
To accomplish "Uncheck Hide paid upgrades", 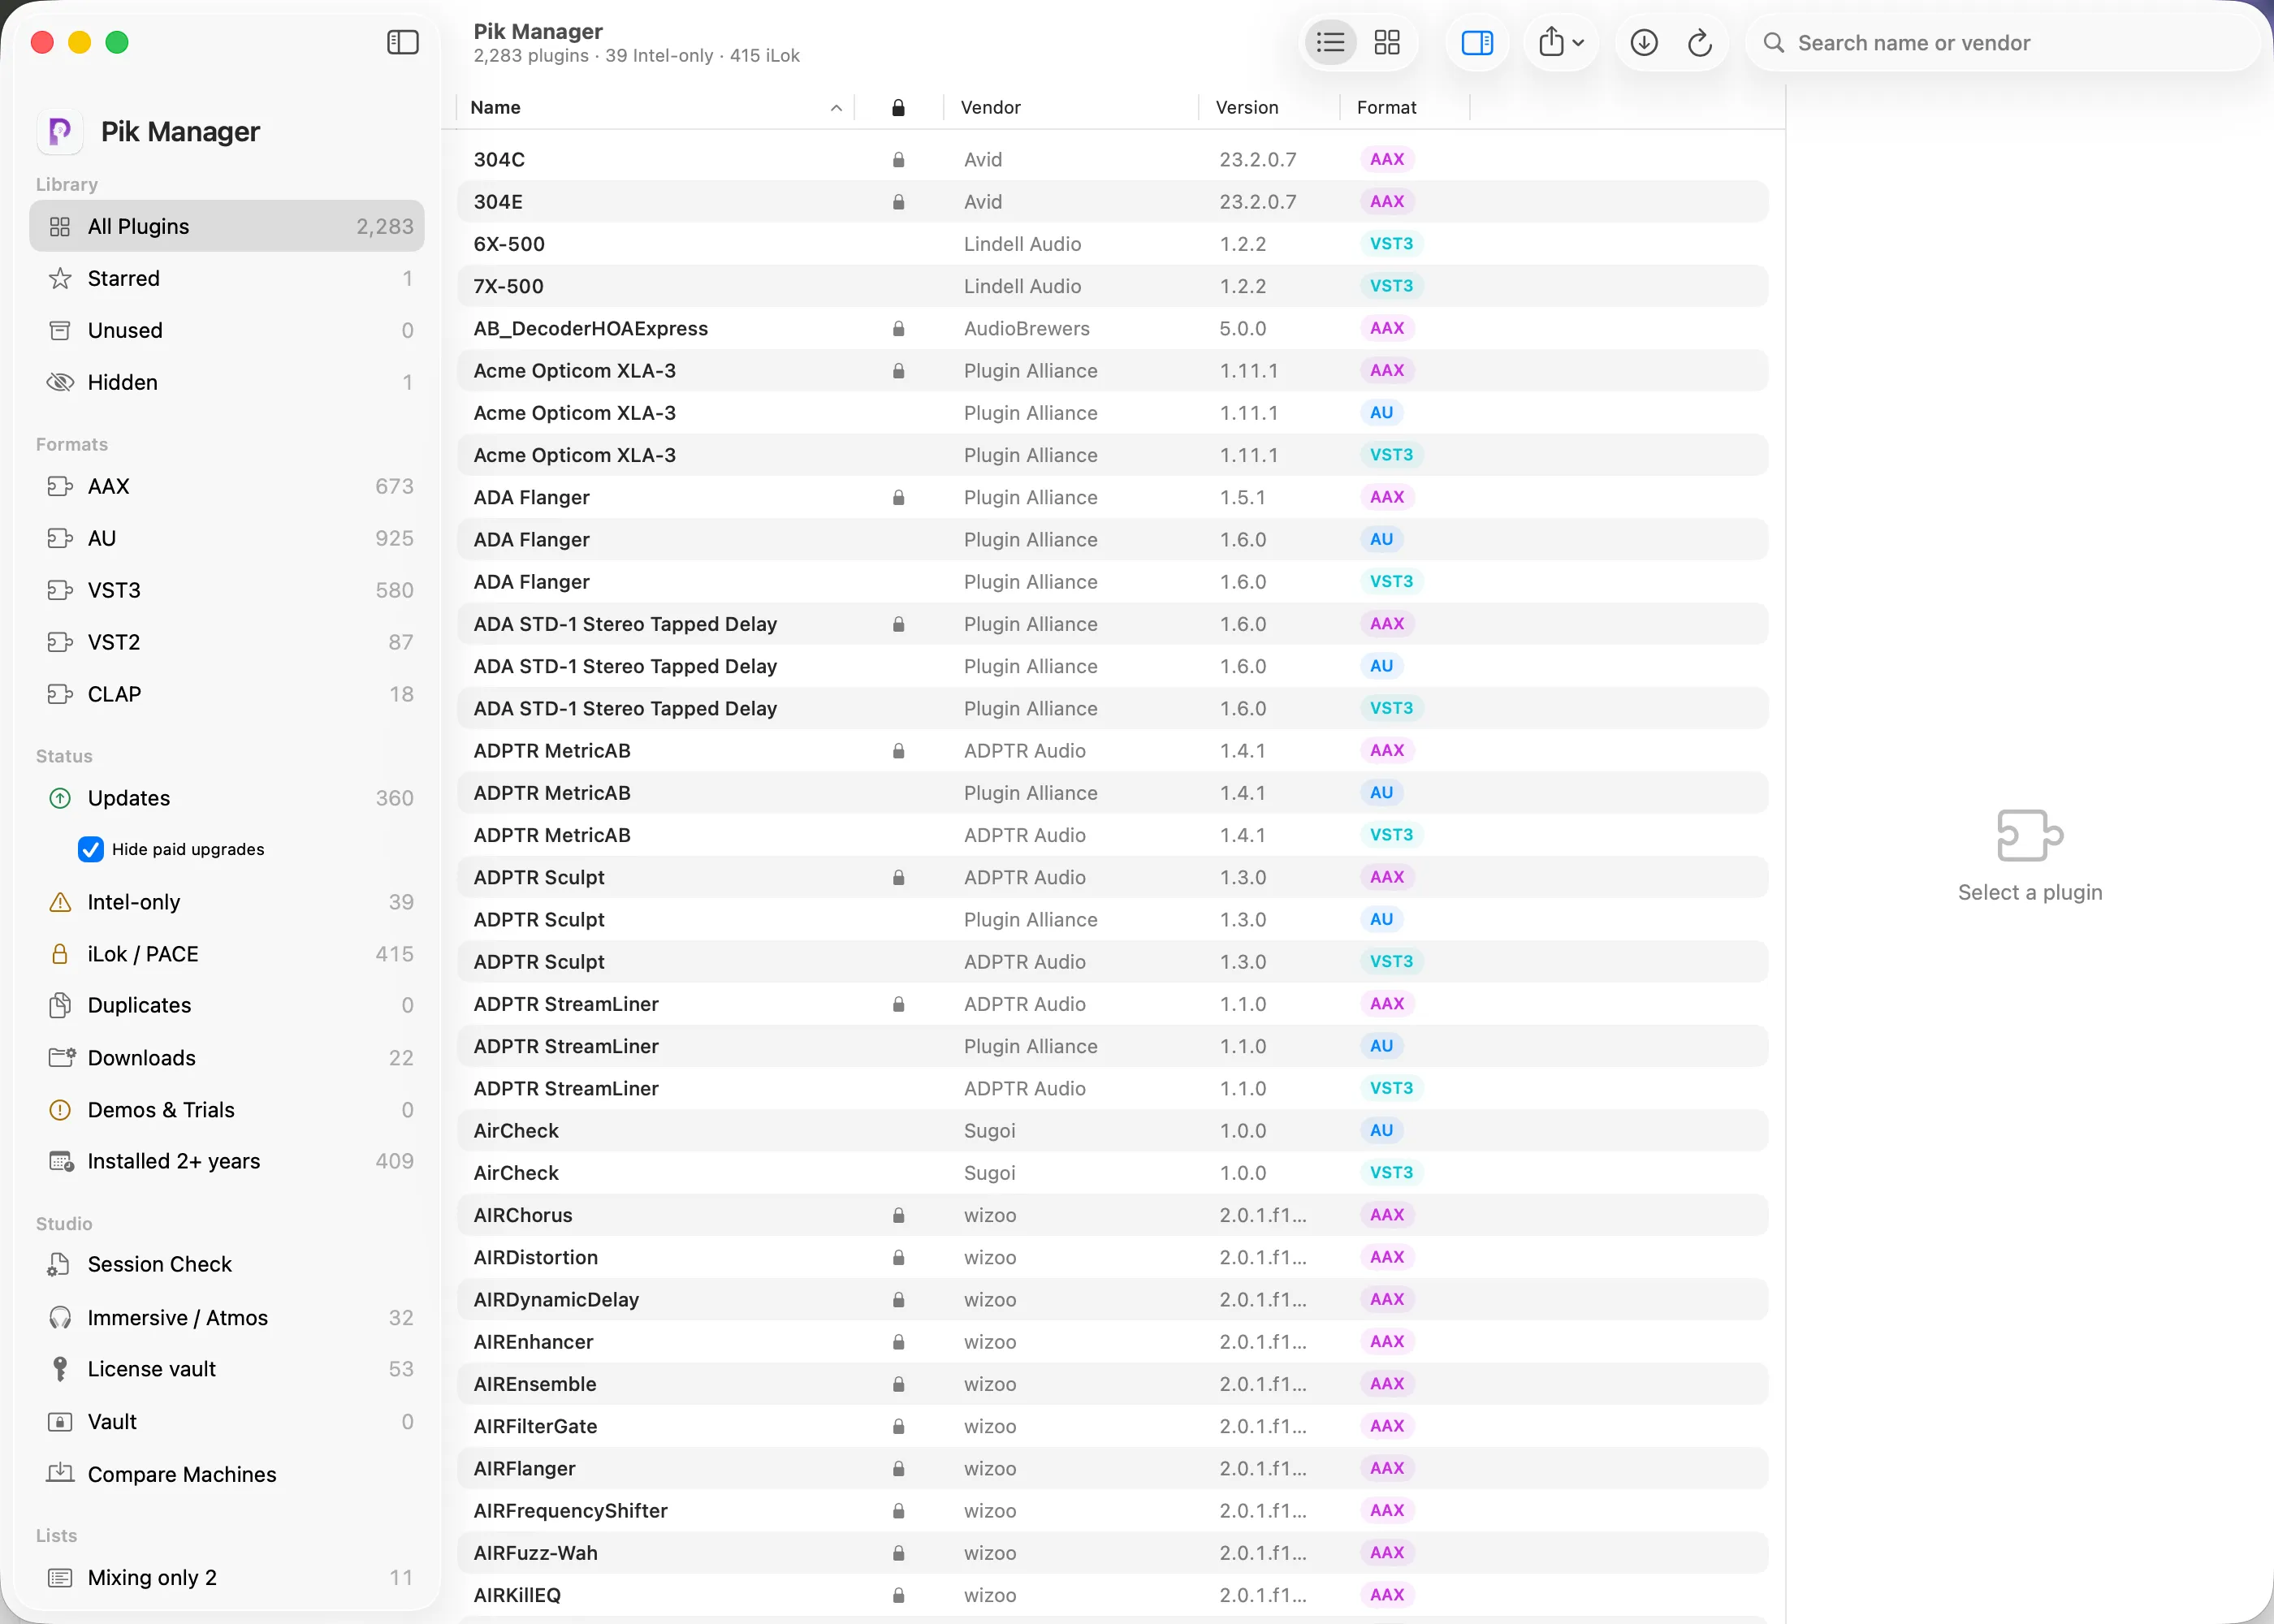I will (x=91, y=849).
